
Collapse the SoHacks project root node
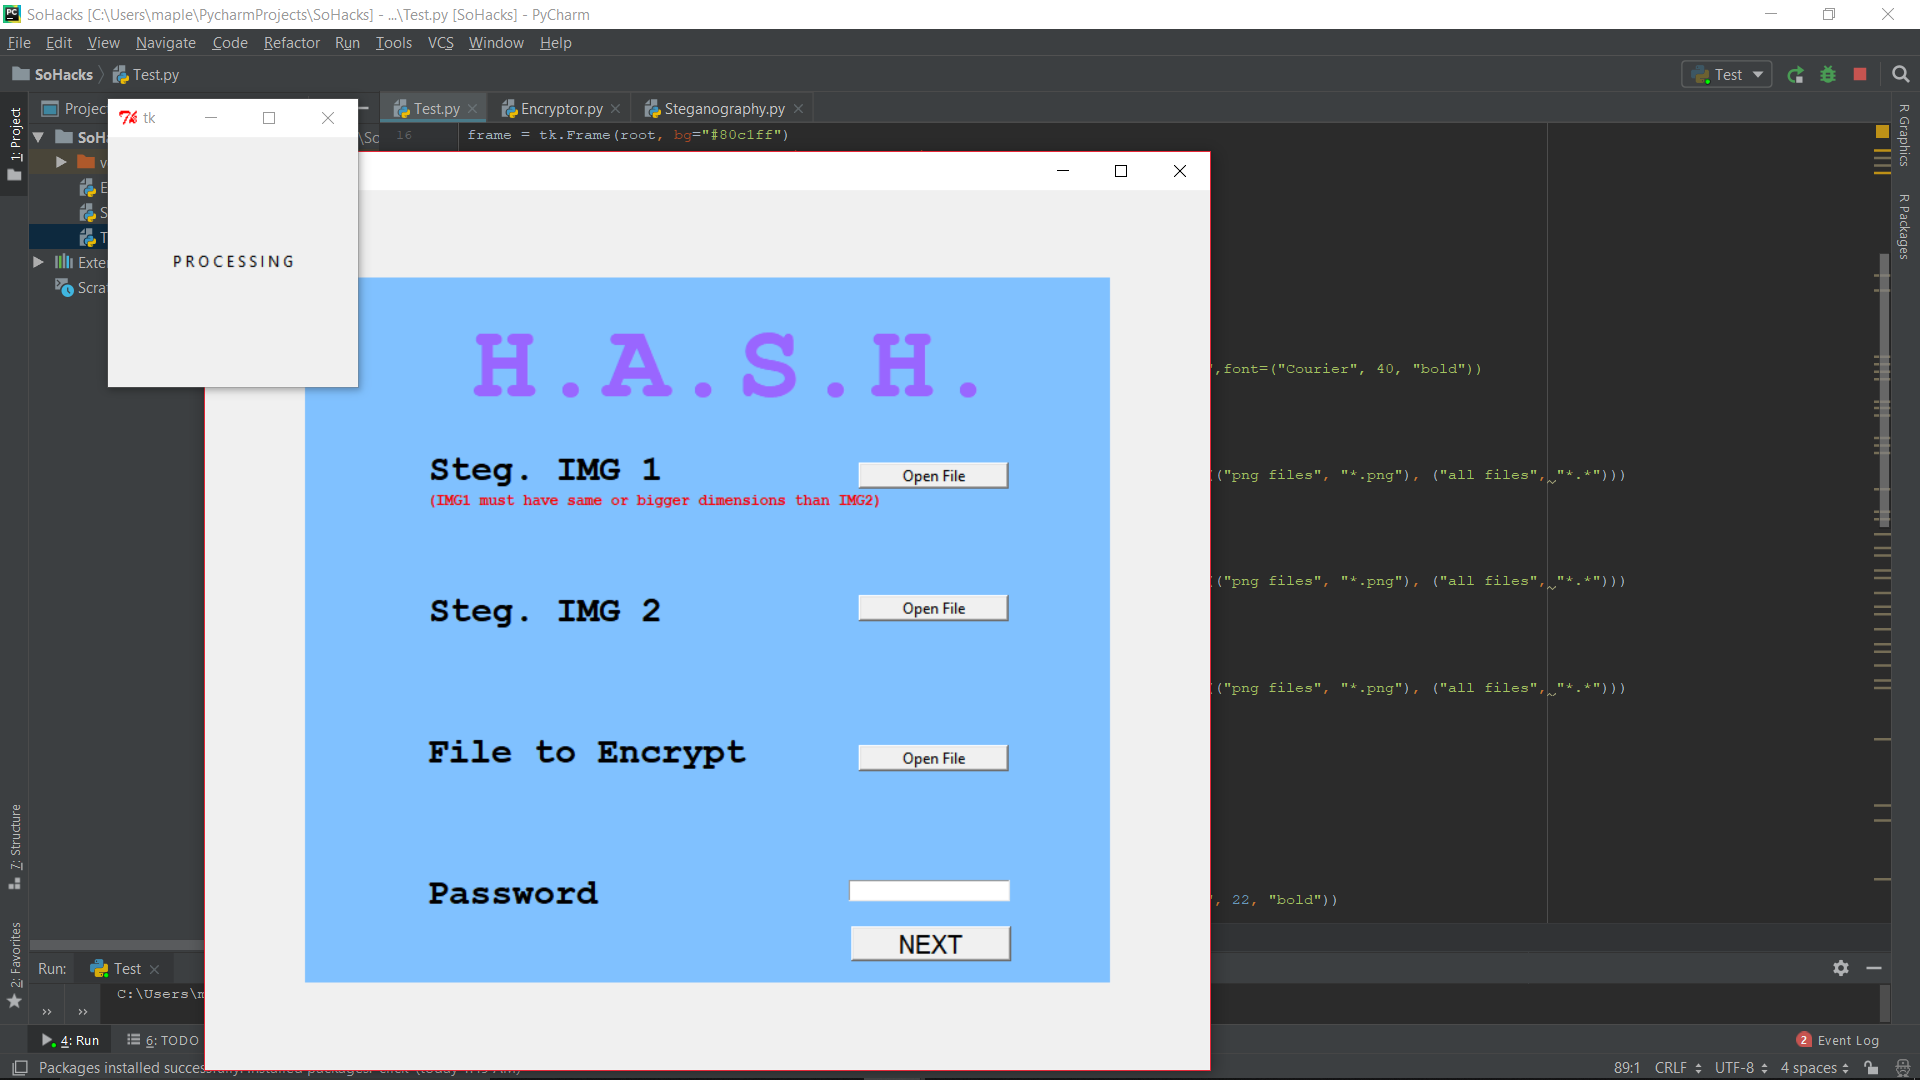(38, 137)
